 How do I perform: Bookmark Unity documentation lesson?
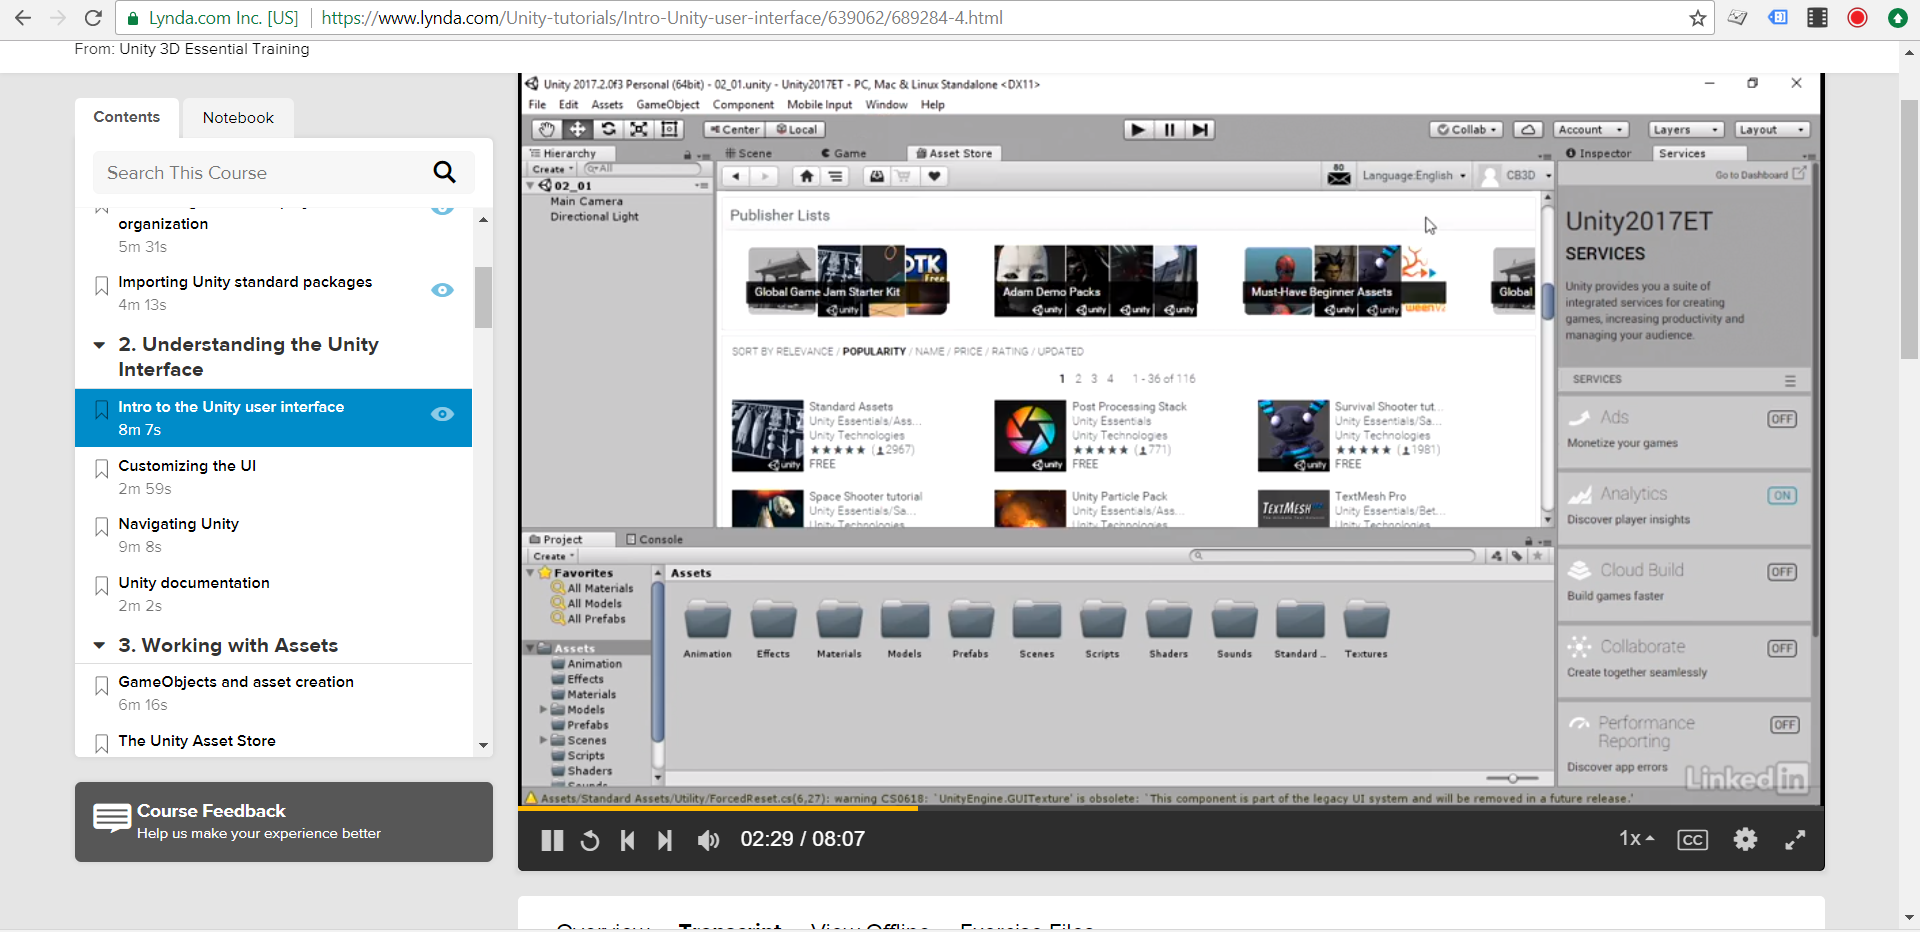tap(101, 586)
